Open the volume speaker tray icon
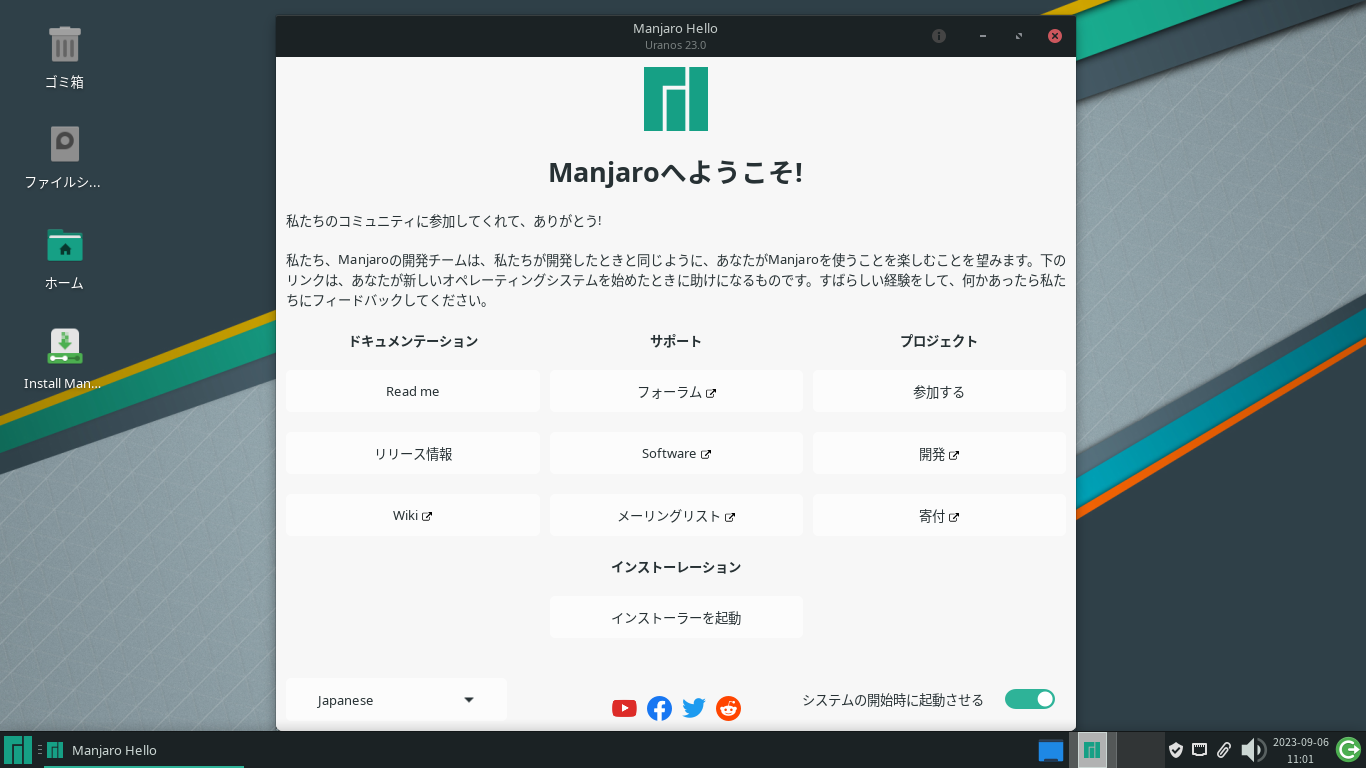The image size is (1366, 768). click(1253, 750)
